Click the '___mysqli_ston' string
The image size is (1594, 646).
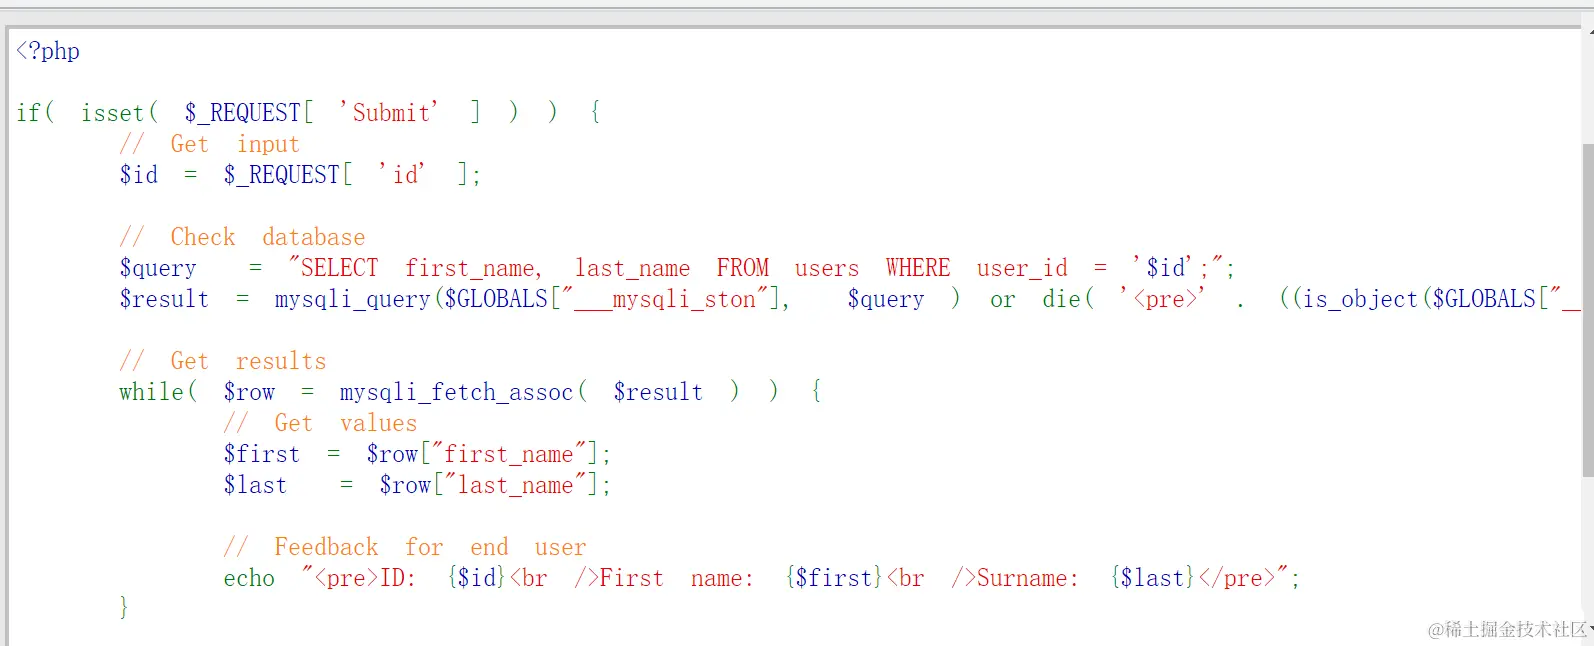point(671,299)
